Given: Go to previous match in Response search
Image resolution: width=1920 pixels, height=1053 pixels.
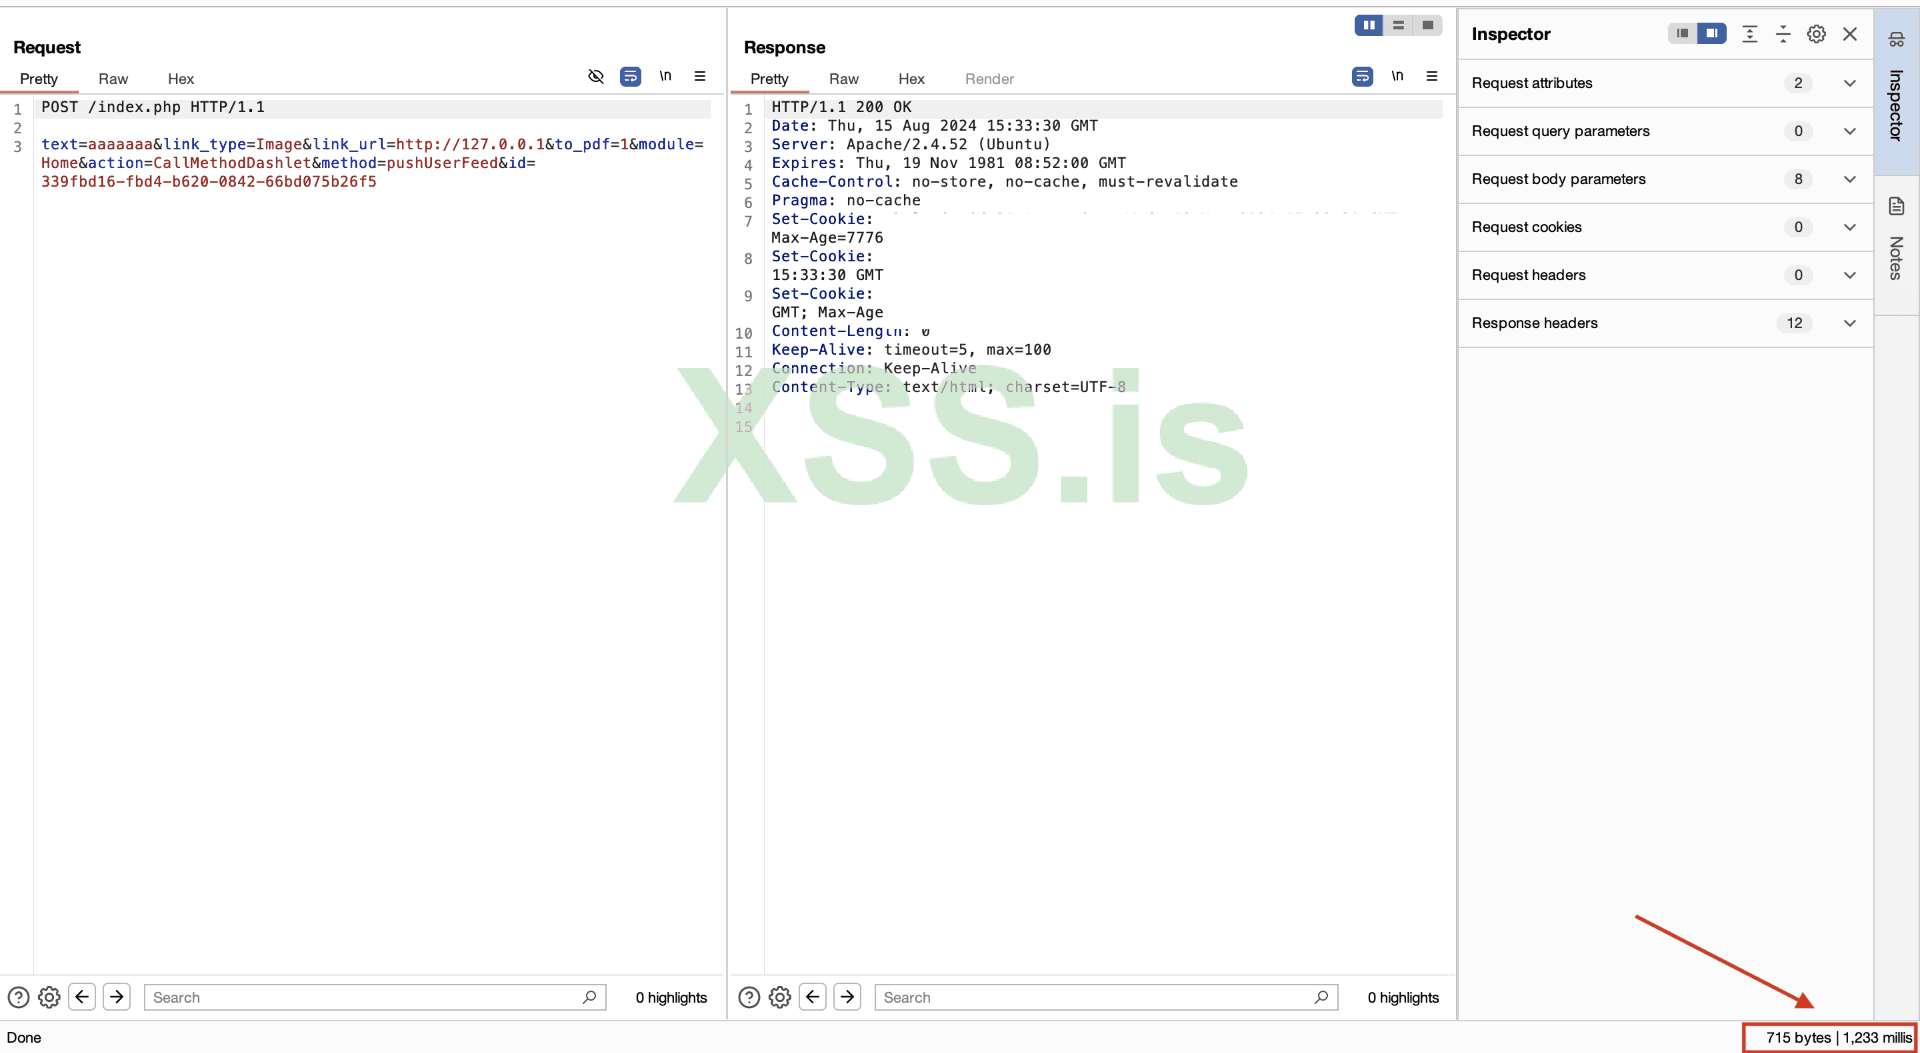Looking at the screenshot, I should 813,997.
